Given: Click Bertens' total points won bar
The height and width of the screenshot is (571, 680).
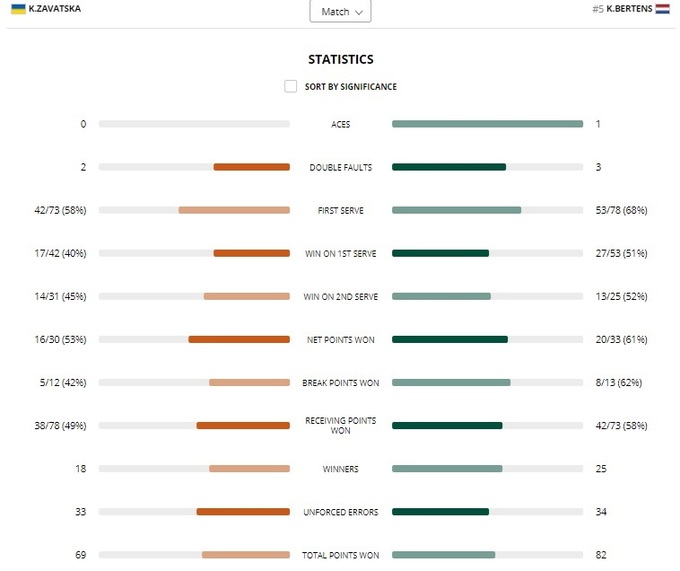Looking at the screenshot, I should coord(443,554).
